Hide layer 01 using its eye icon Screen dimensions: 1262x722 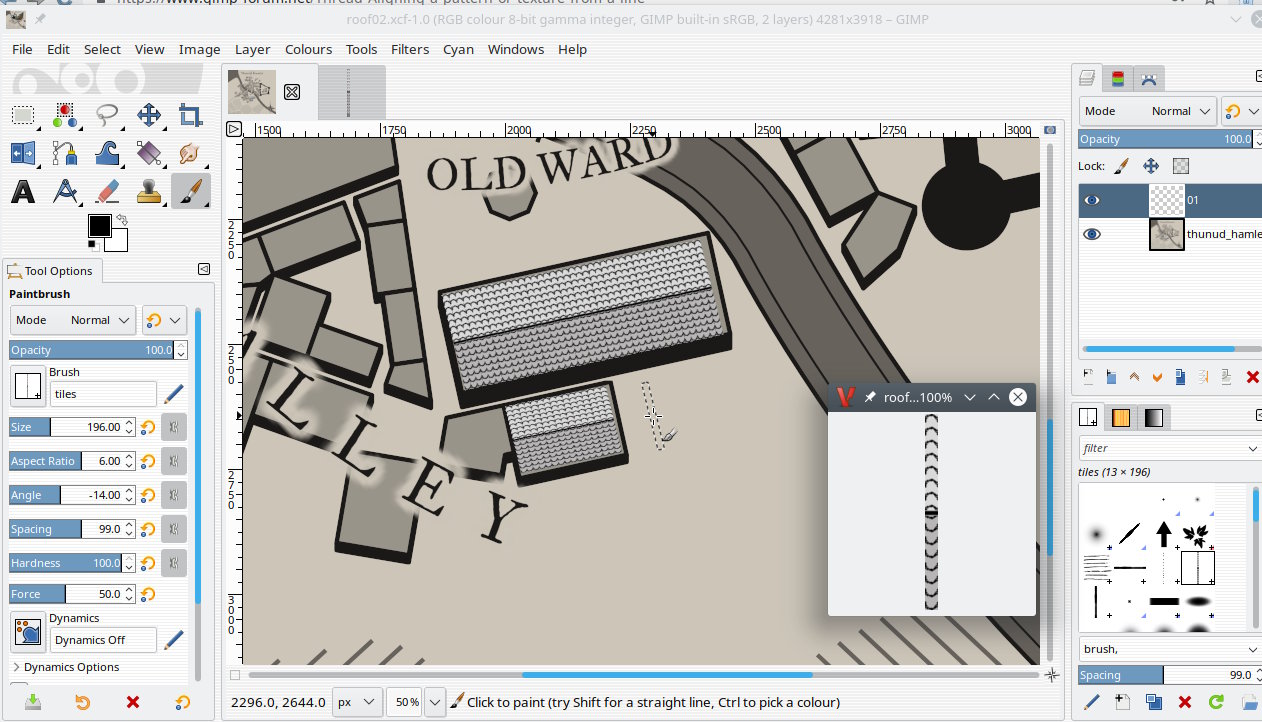[1092, 200]
